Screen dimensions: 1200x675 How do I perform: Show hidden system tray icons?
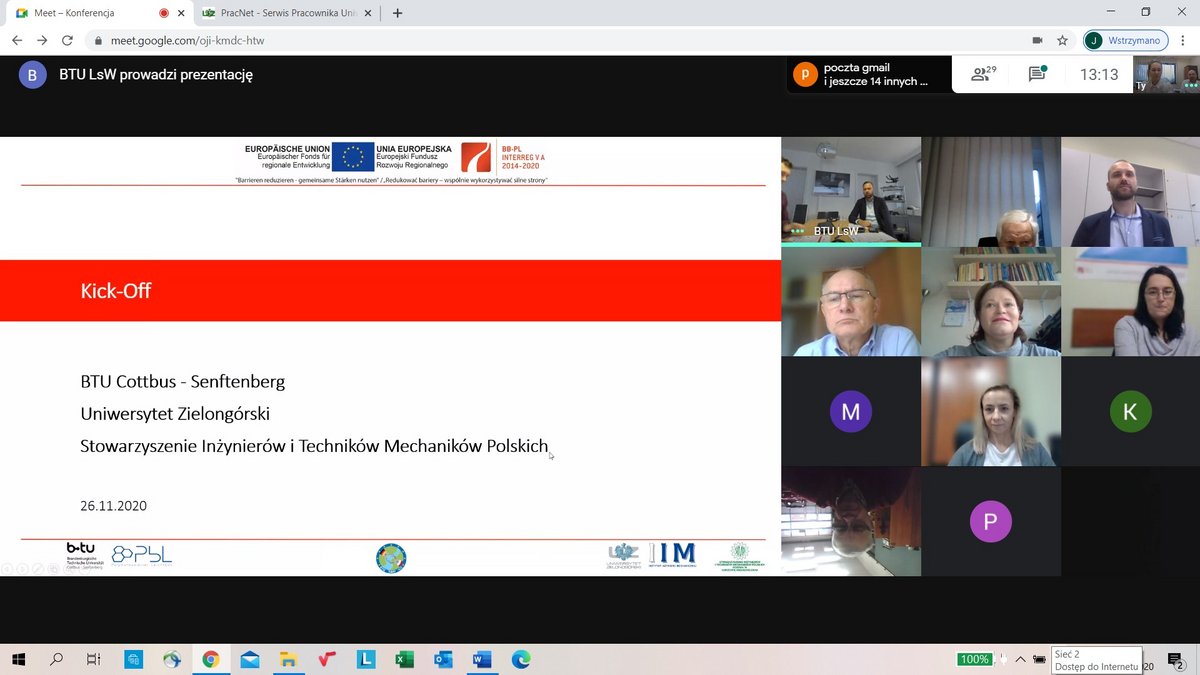pyautogui.click(x=1020, y=659)
